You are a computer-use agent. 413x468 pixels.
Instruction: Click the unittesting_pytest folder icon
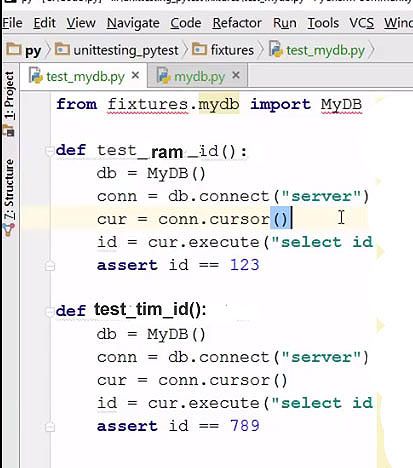(x=62, y=49)
